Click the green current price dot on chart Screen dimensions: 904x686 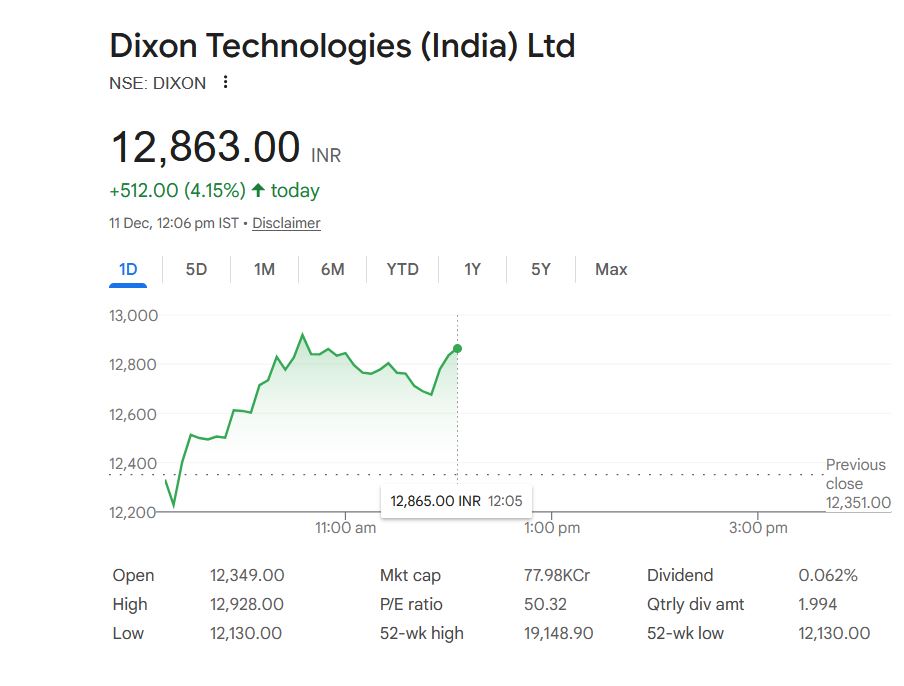[x=458, y=348]
